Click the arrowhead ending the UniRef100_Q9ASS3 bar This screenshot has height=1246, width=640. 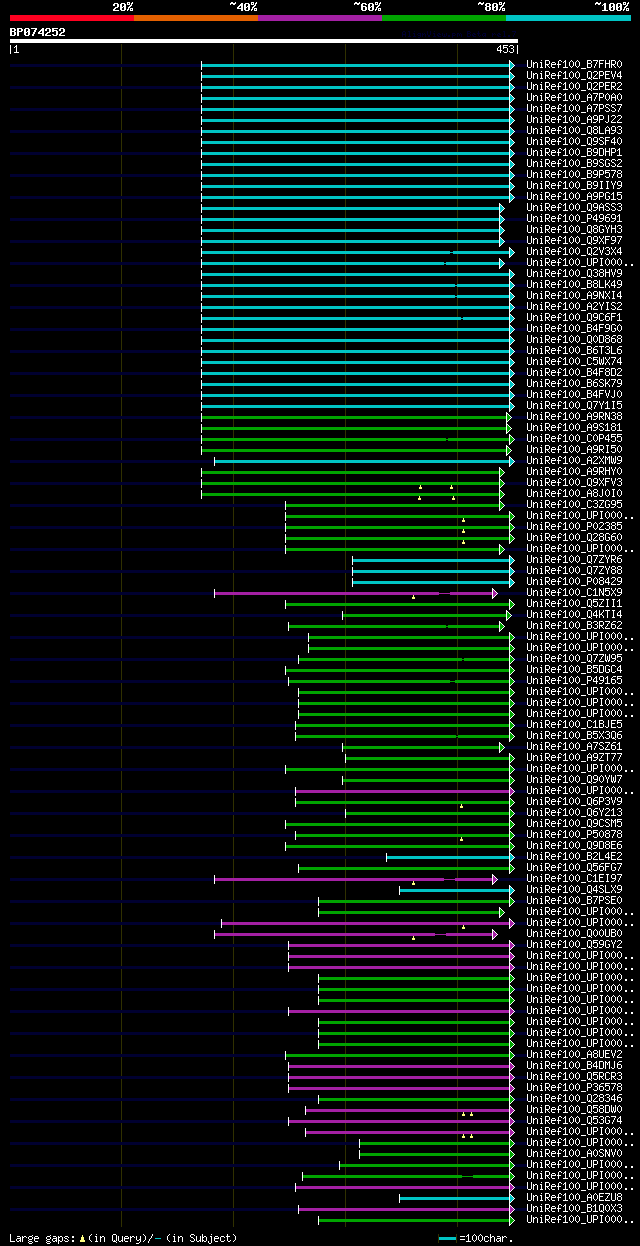502,207
